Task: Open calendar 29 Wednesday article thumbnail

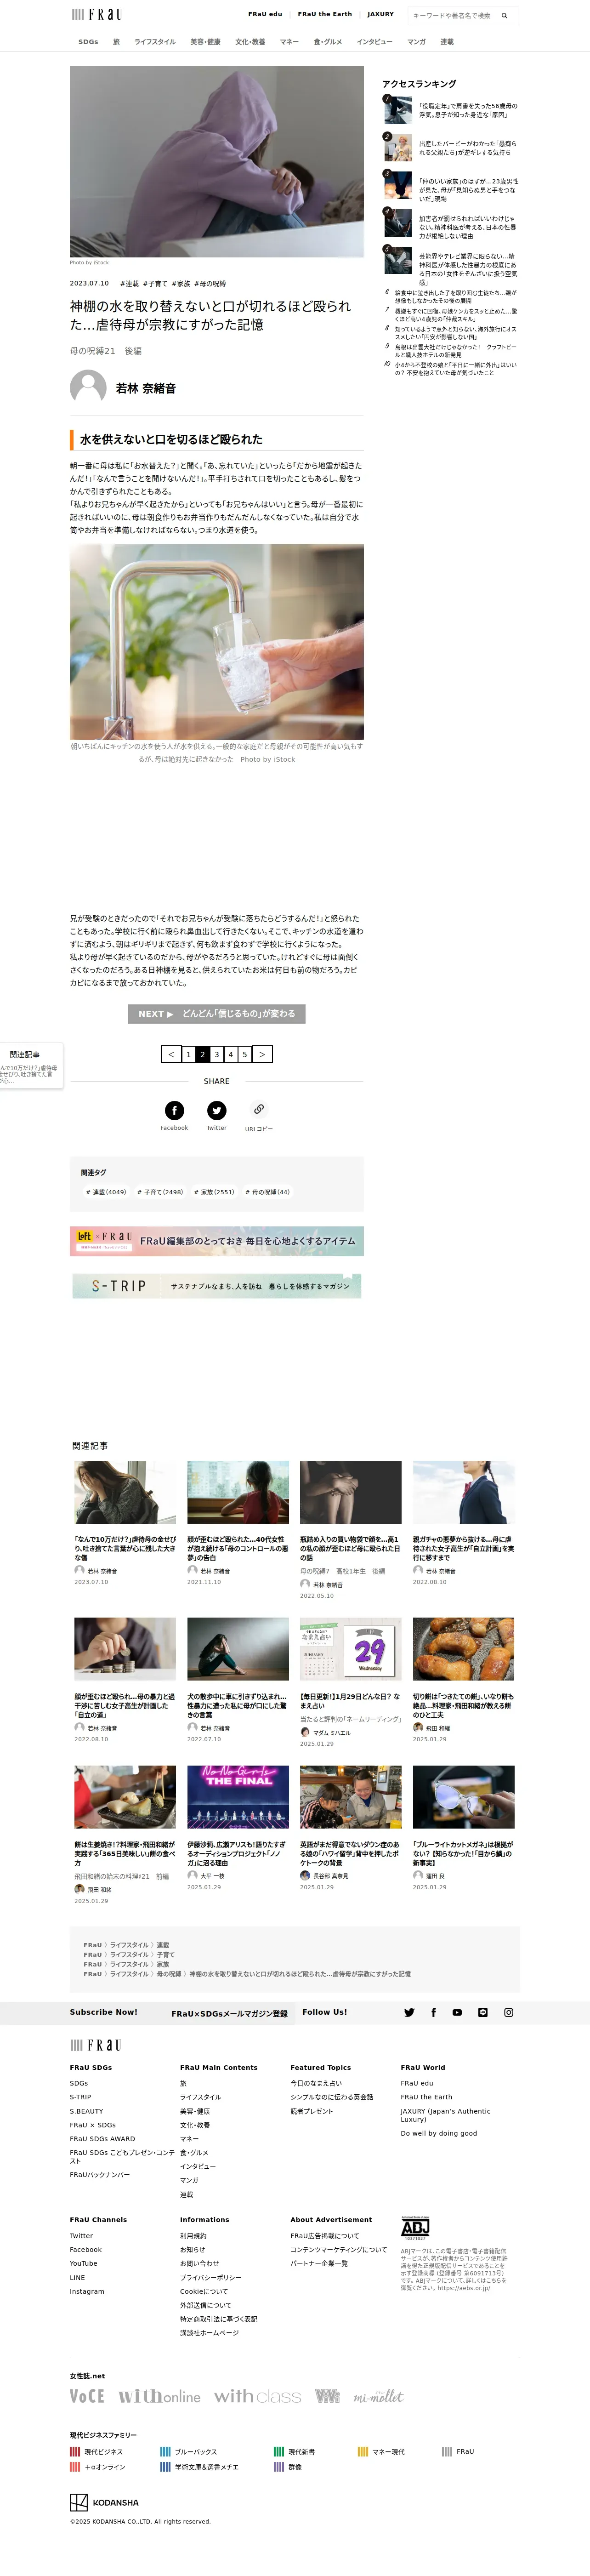Action: [x=351, y=1649]
